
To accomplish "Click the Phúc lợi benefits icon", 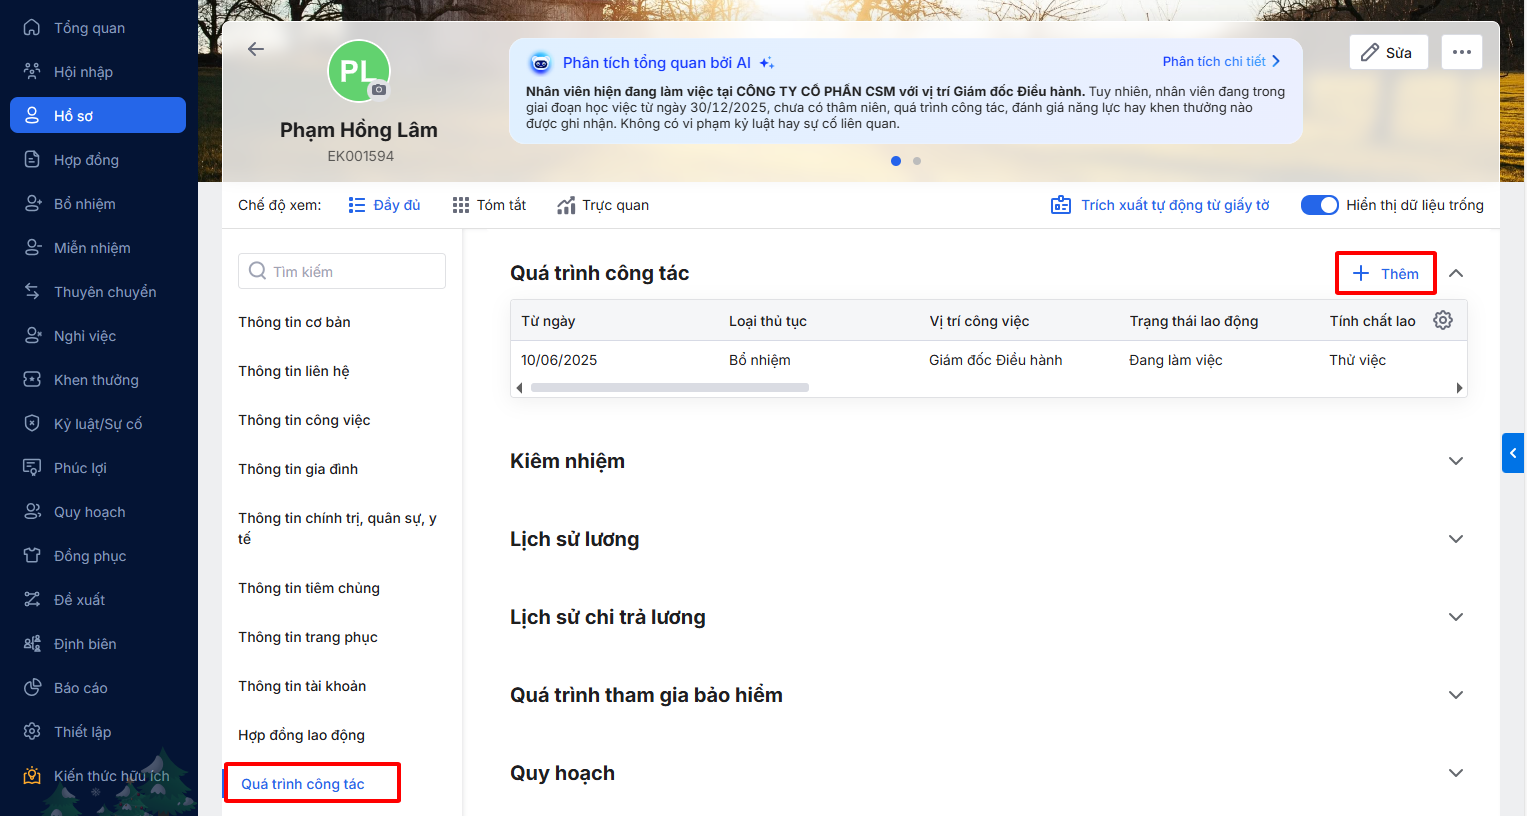I will click(x=32, y=468).
